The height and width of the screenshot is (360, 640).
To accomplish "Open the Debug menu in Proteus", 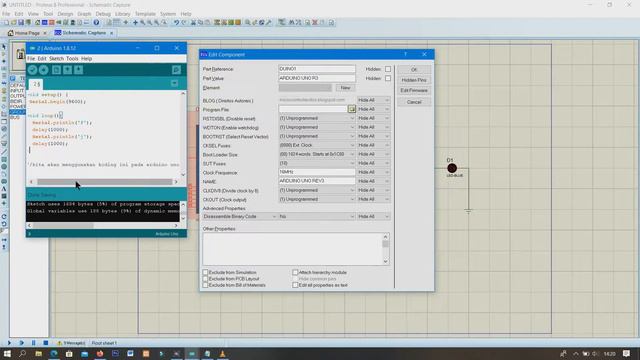I will [103, 14].
